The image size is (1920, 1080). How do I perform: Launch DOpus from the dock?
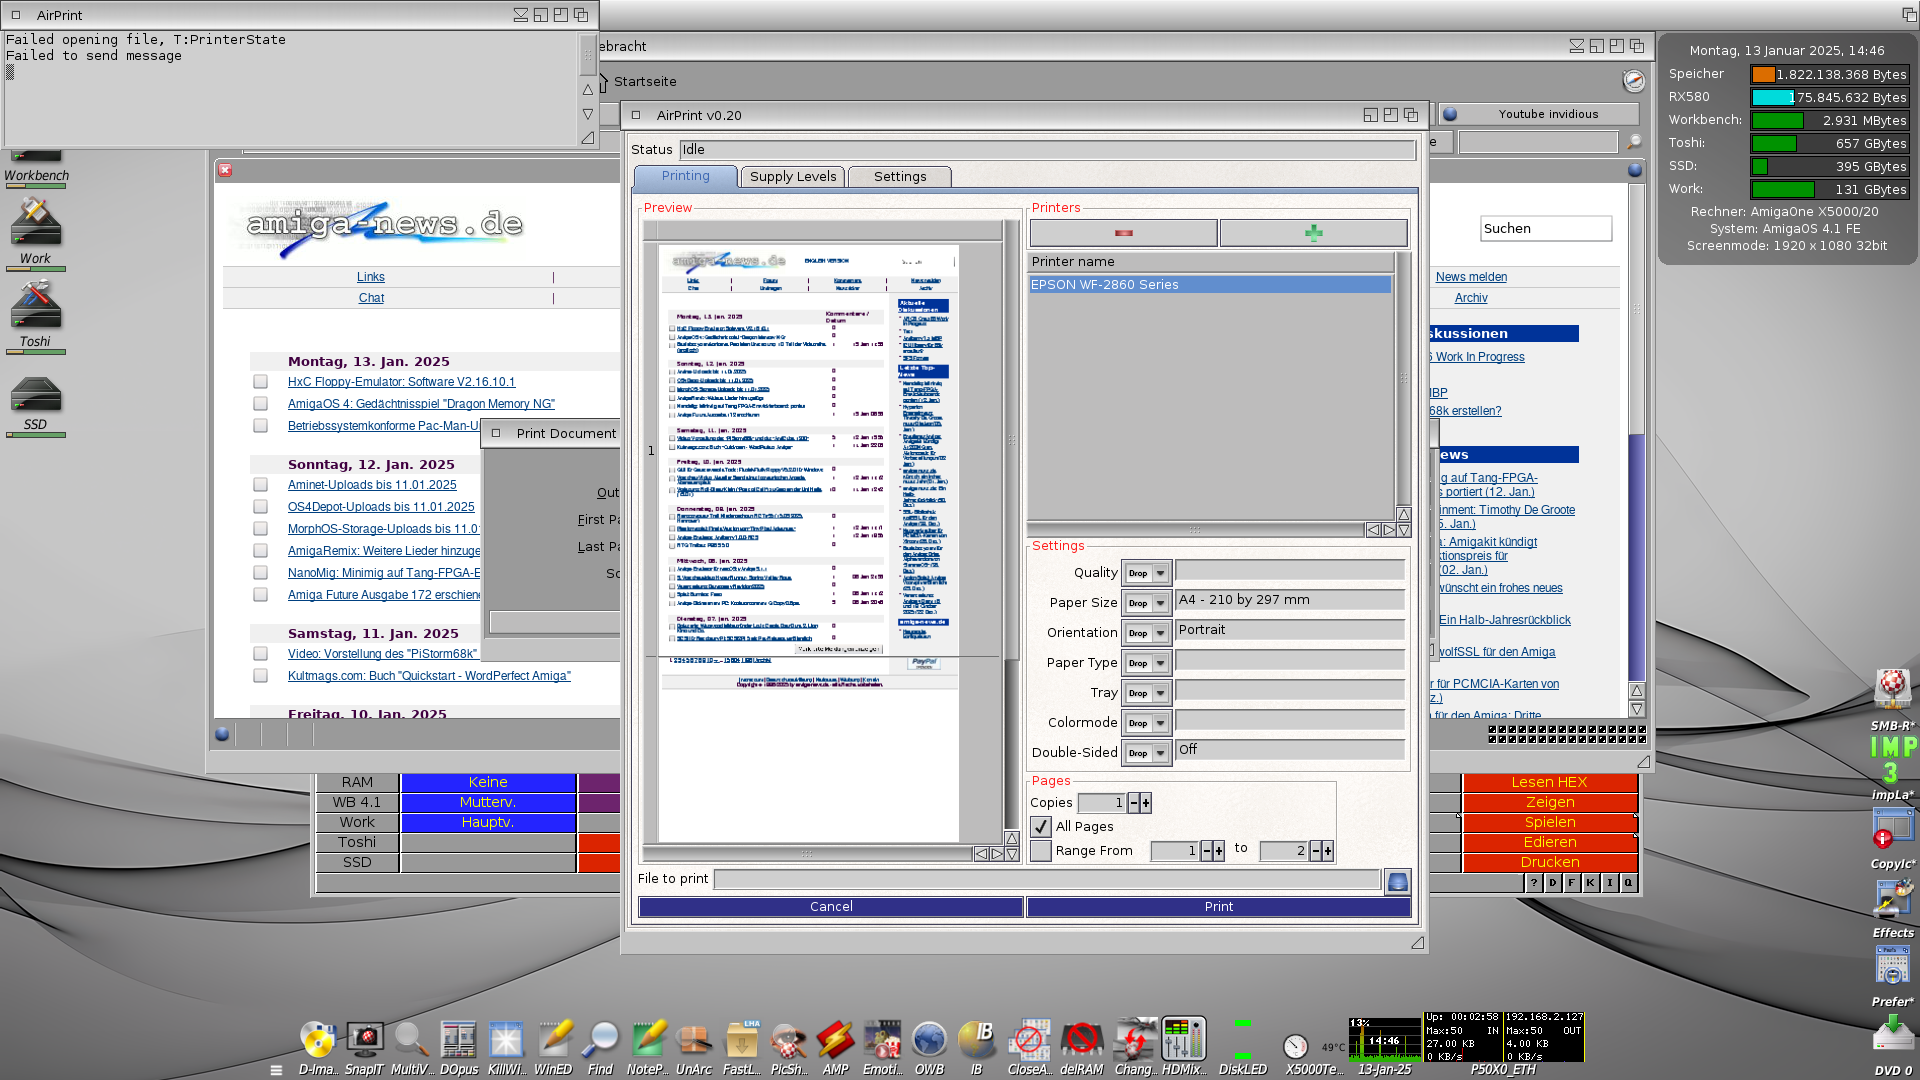[458, 1040]
